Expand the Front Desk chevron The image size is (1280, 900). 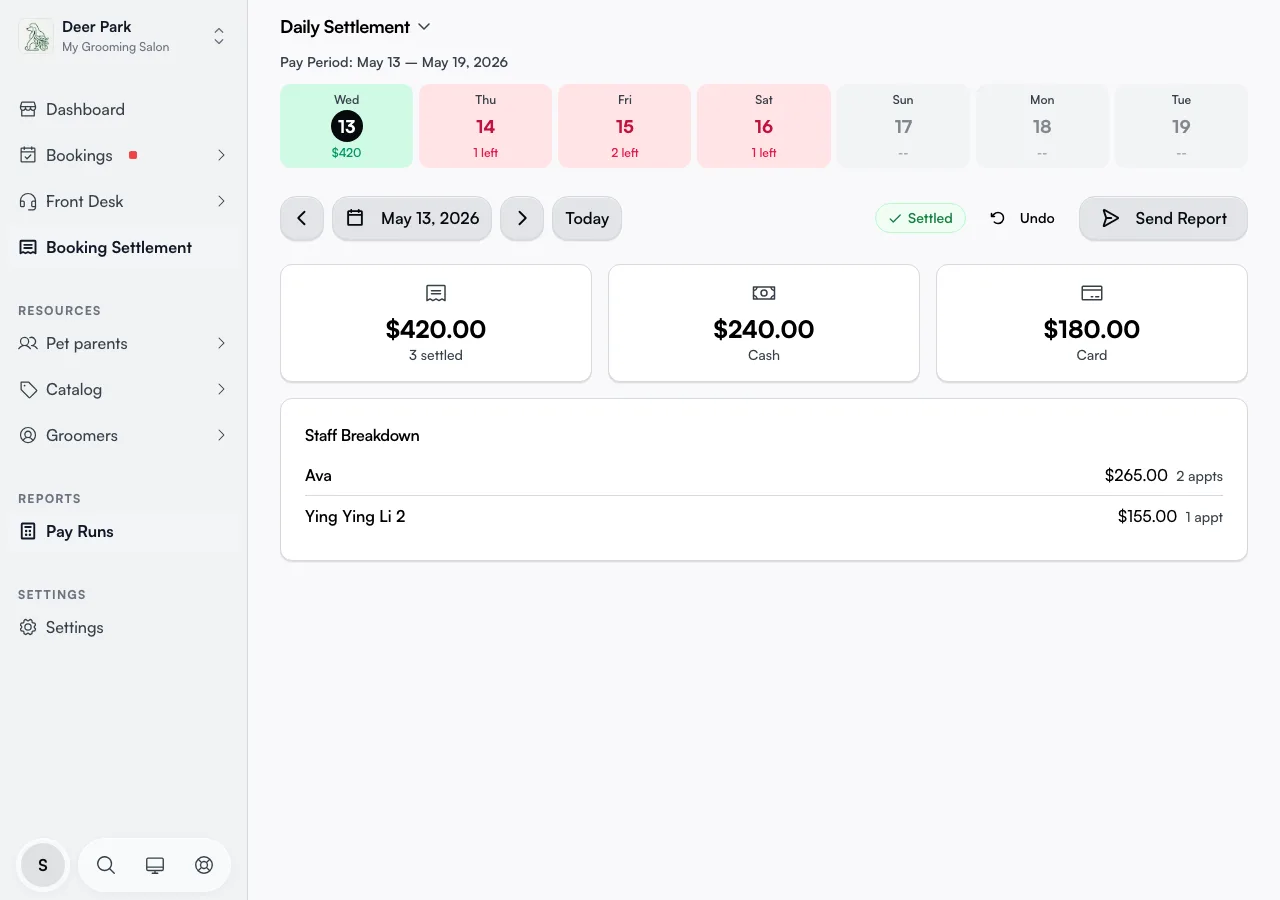click(x=221, y=201)
